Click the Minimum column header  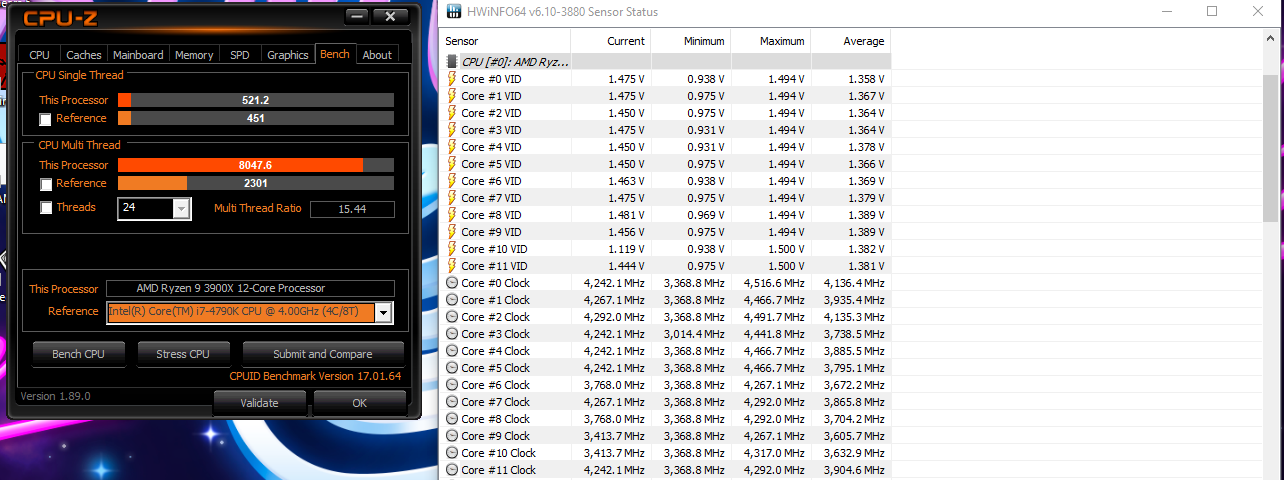click(691, 41)
